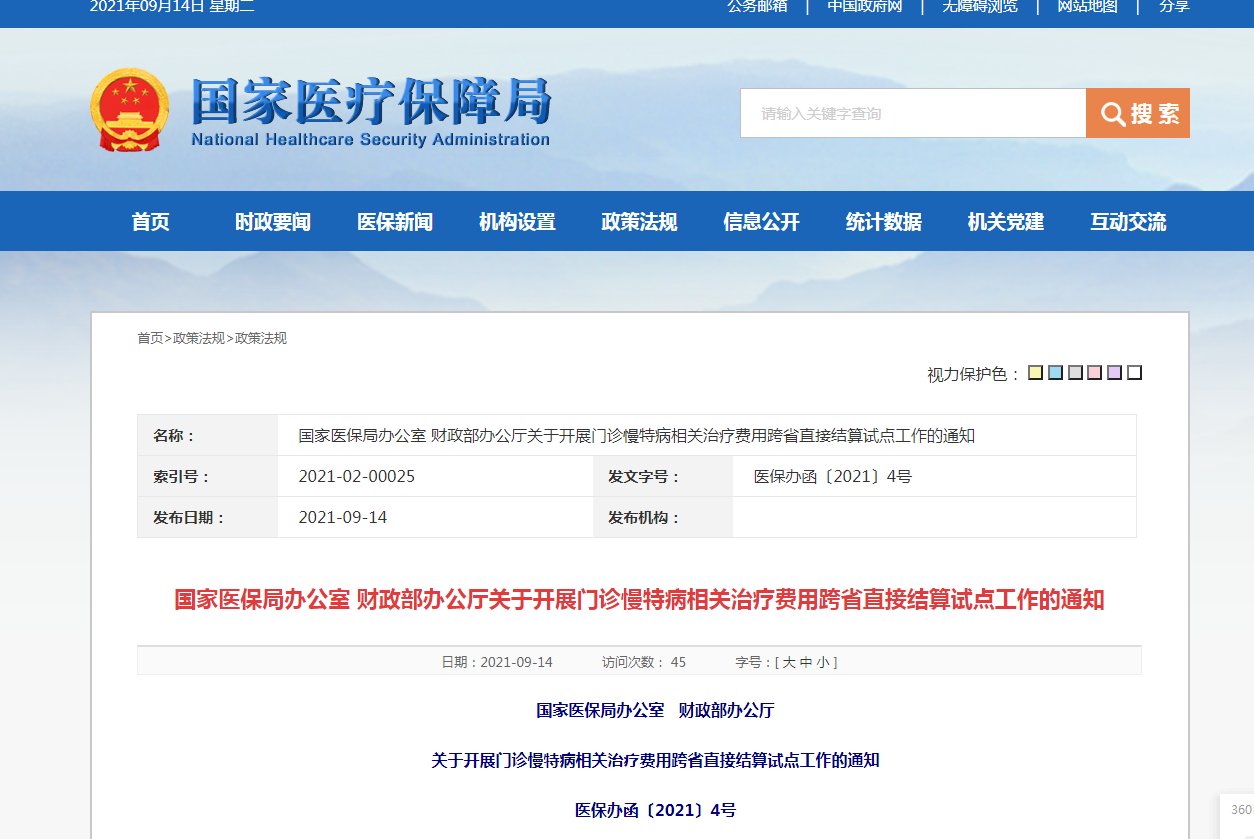Open the 医保新闻 navigation item

pyautogui.click(x=395, y=222)
